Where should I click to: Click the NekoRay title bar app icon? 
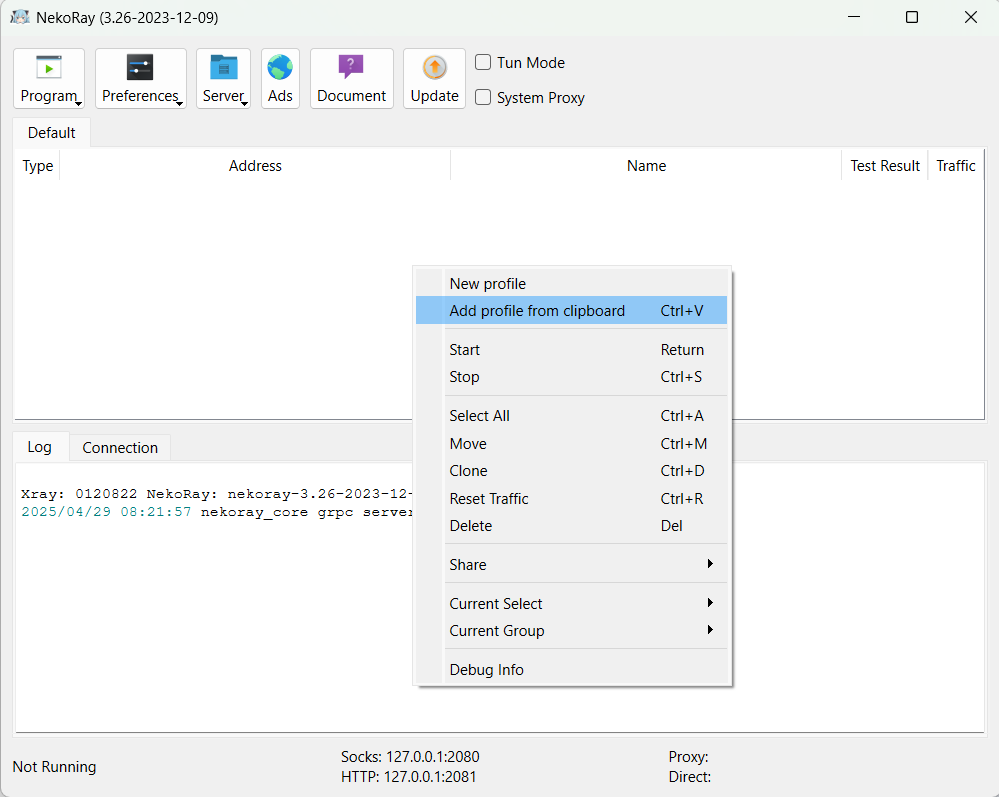tap(19, 18)
